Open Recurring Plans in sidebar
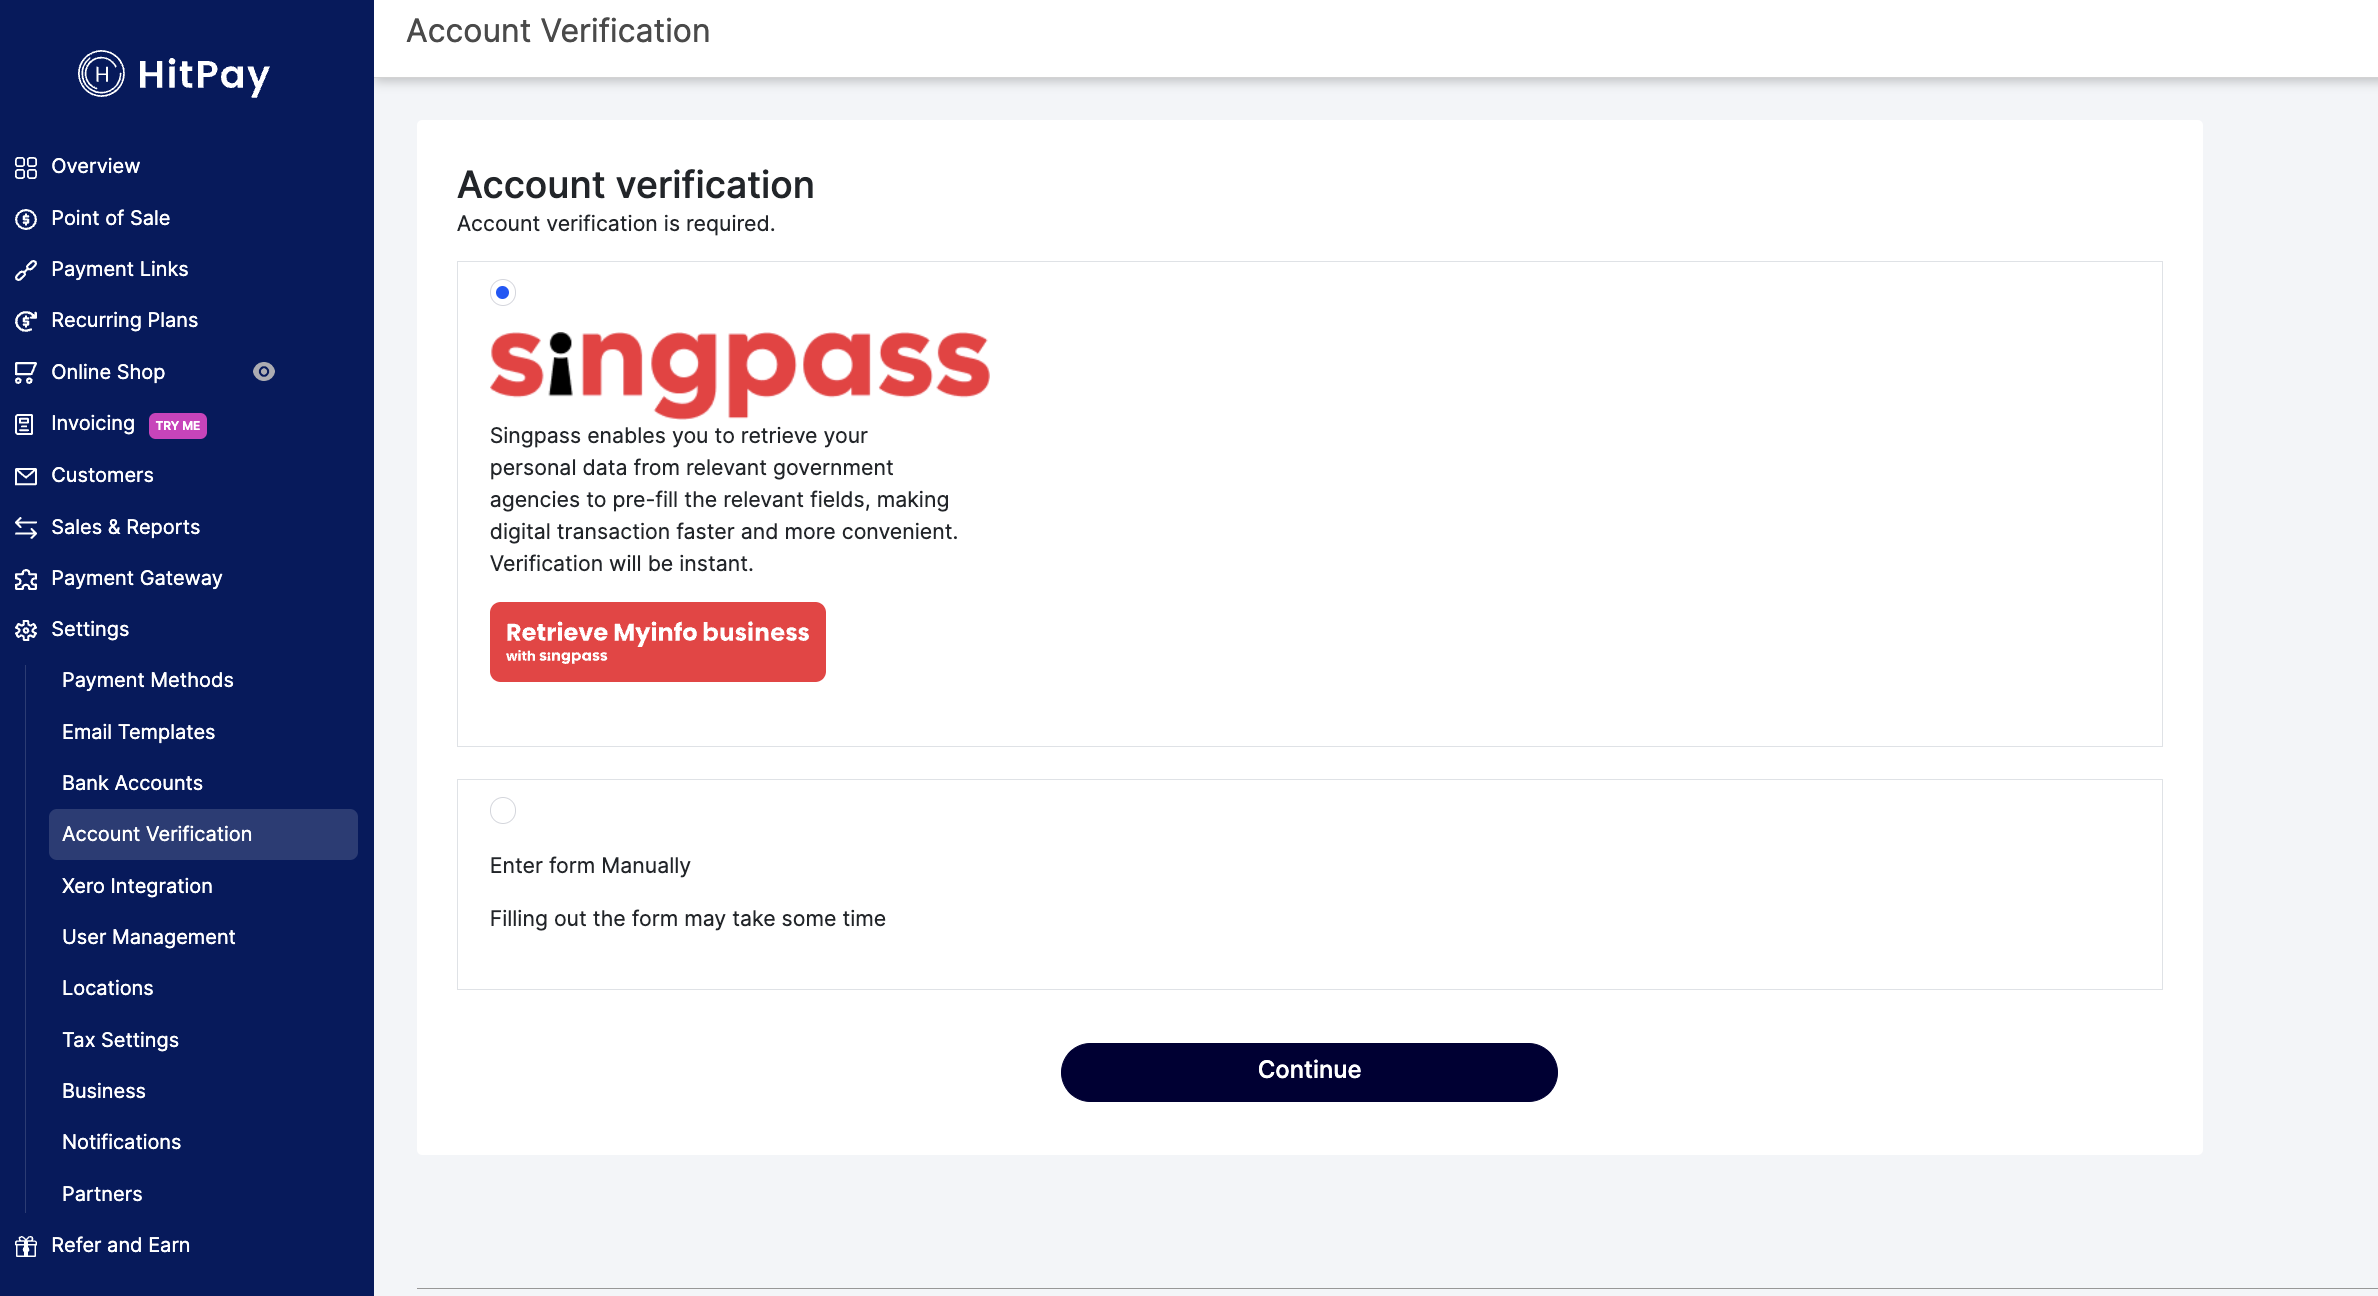 [x=124, y=320]
